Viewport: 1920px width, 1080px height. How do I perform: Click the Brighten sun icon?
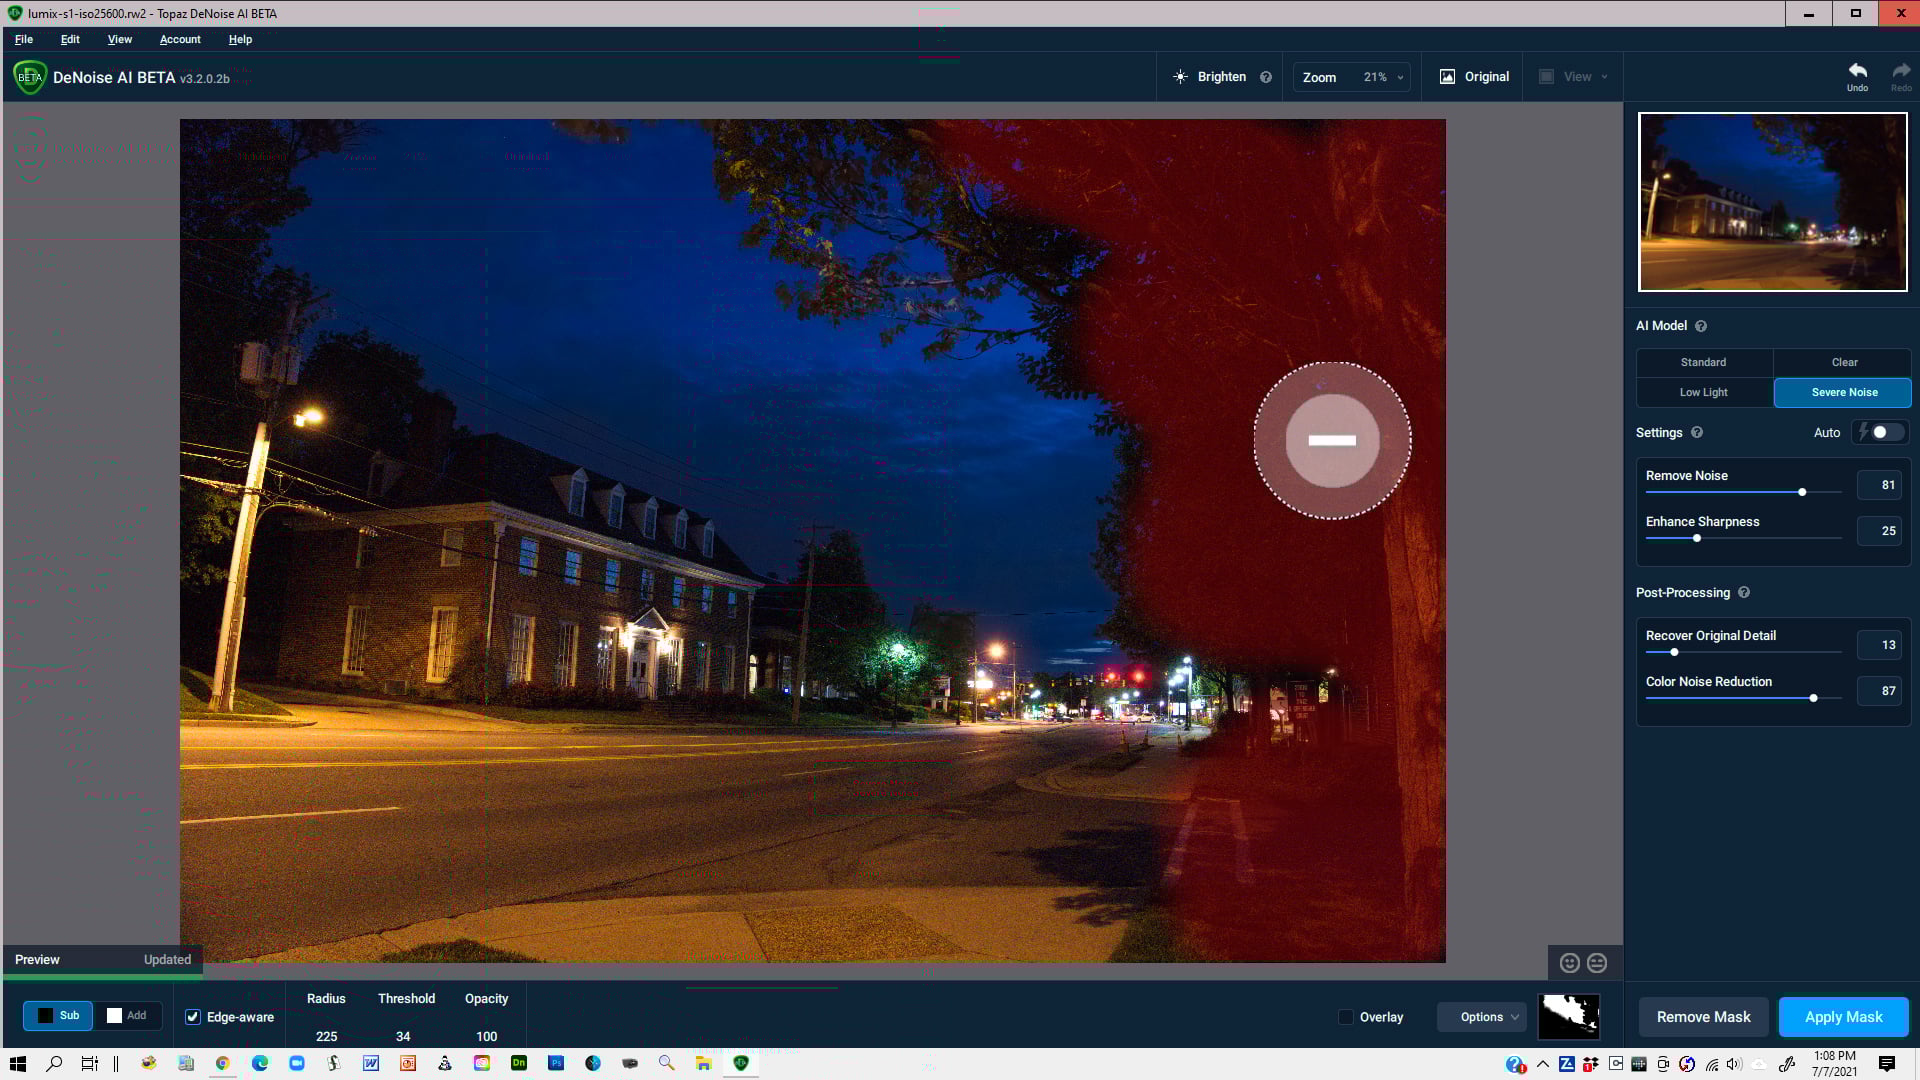(x=1181, y=77)
